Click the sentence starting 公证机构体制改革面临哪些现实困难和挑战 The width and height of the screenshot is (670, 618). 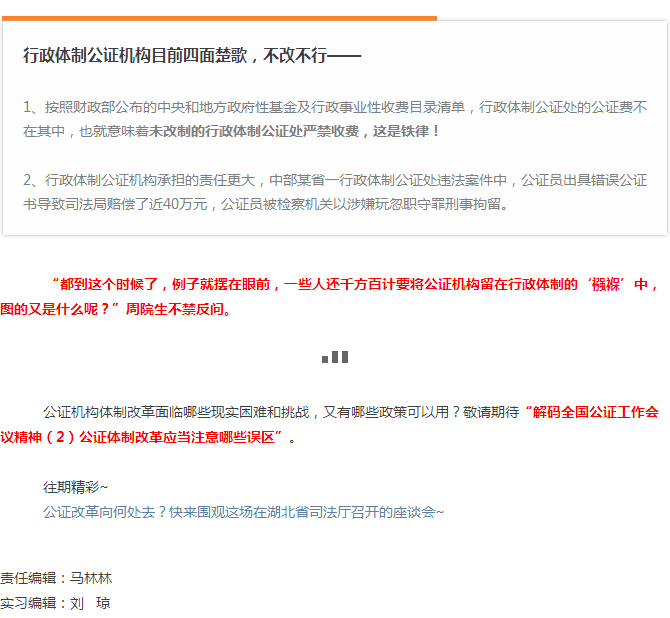pos(281,412)
